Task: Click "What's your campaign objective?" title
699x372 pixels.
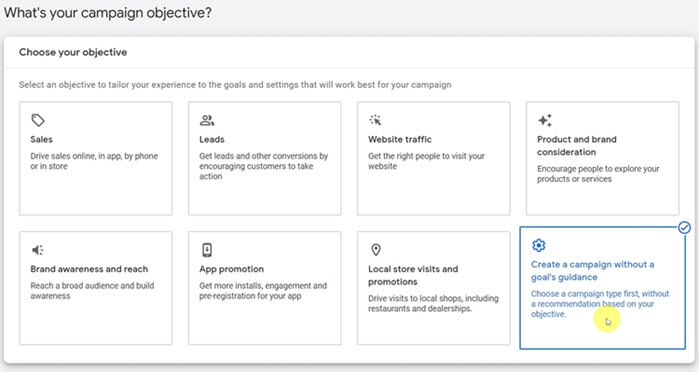Action: pyautogui.click(x=108, y=12)
